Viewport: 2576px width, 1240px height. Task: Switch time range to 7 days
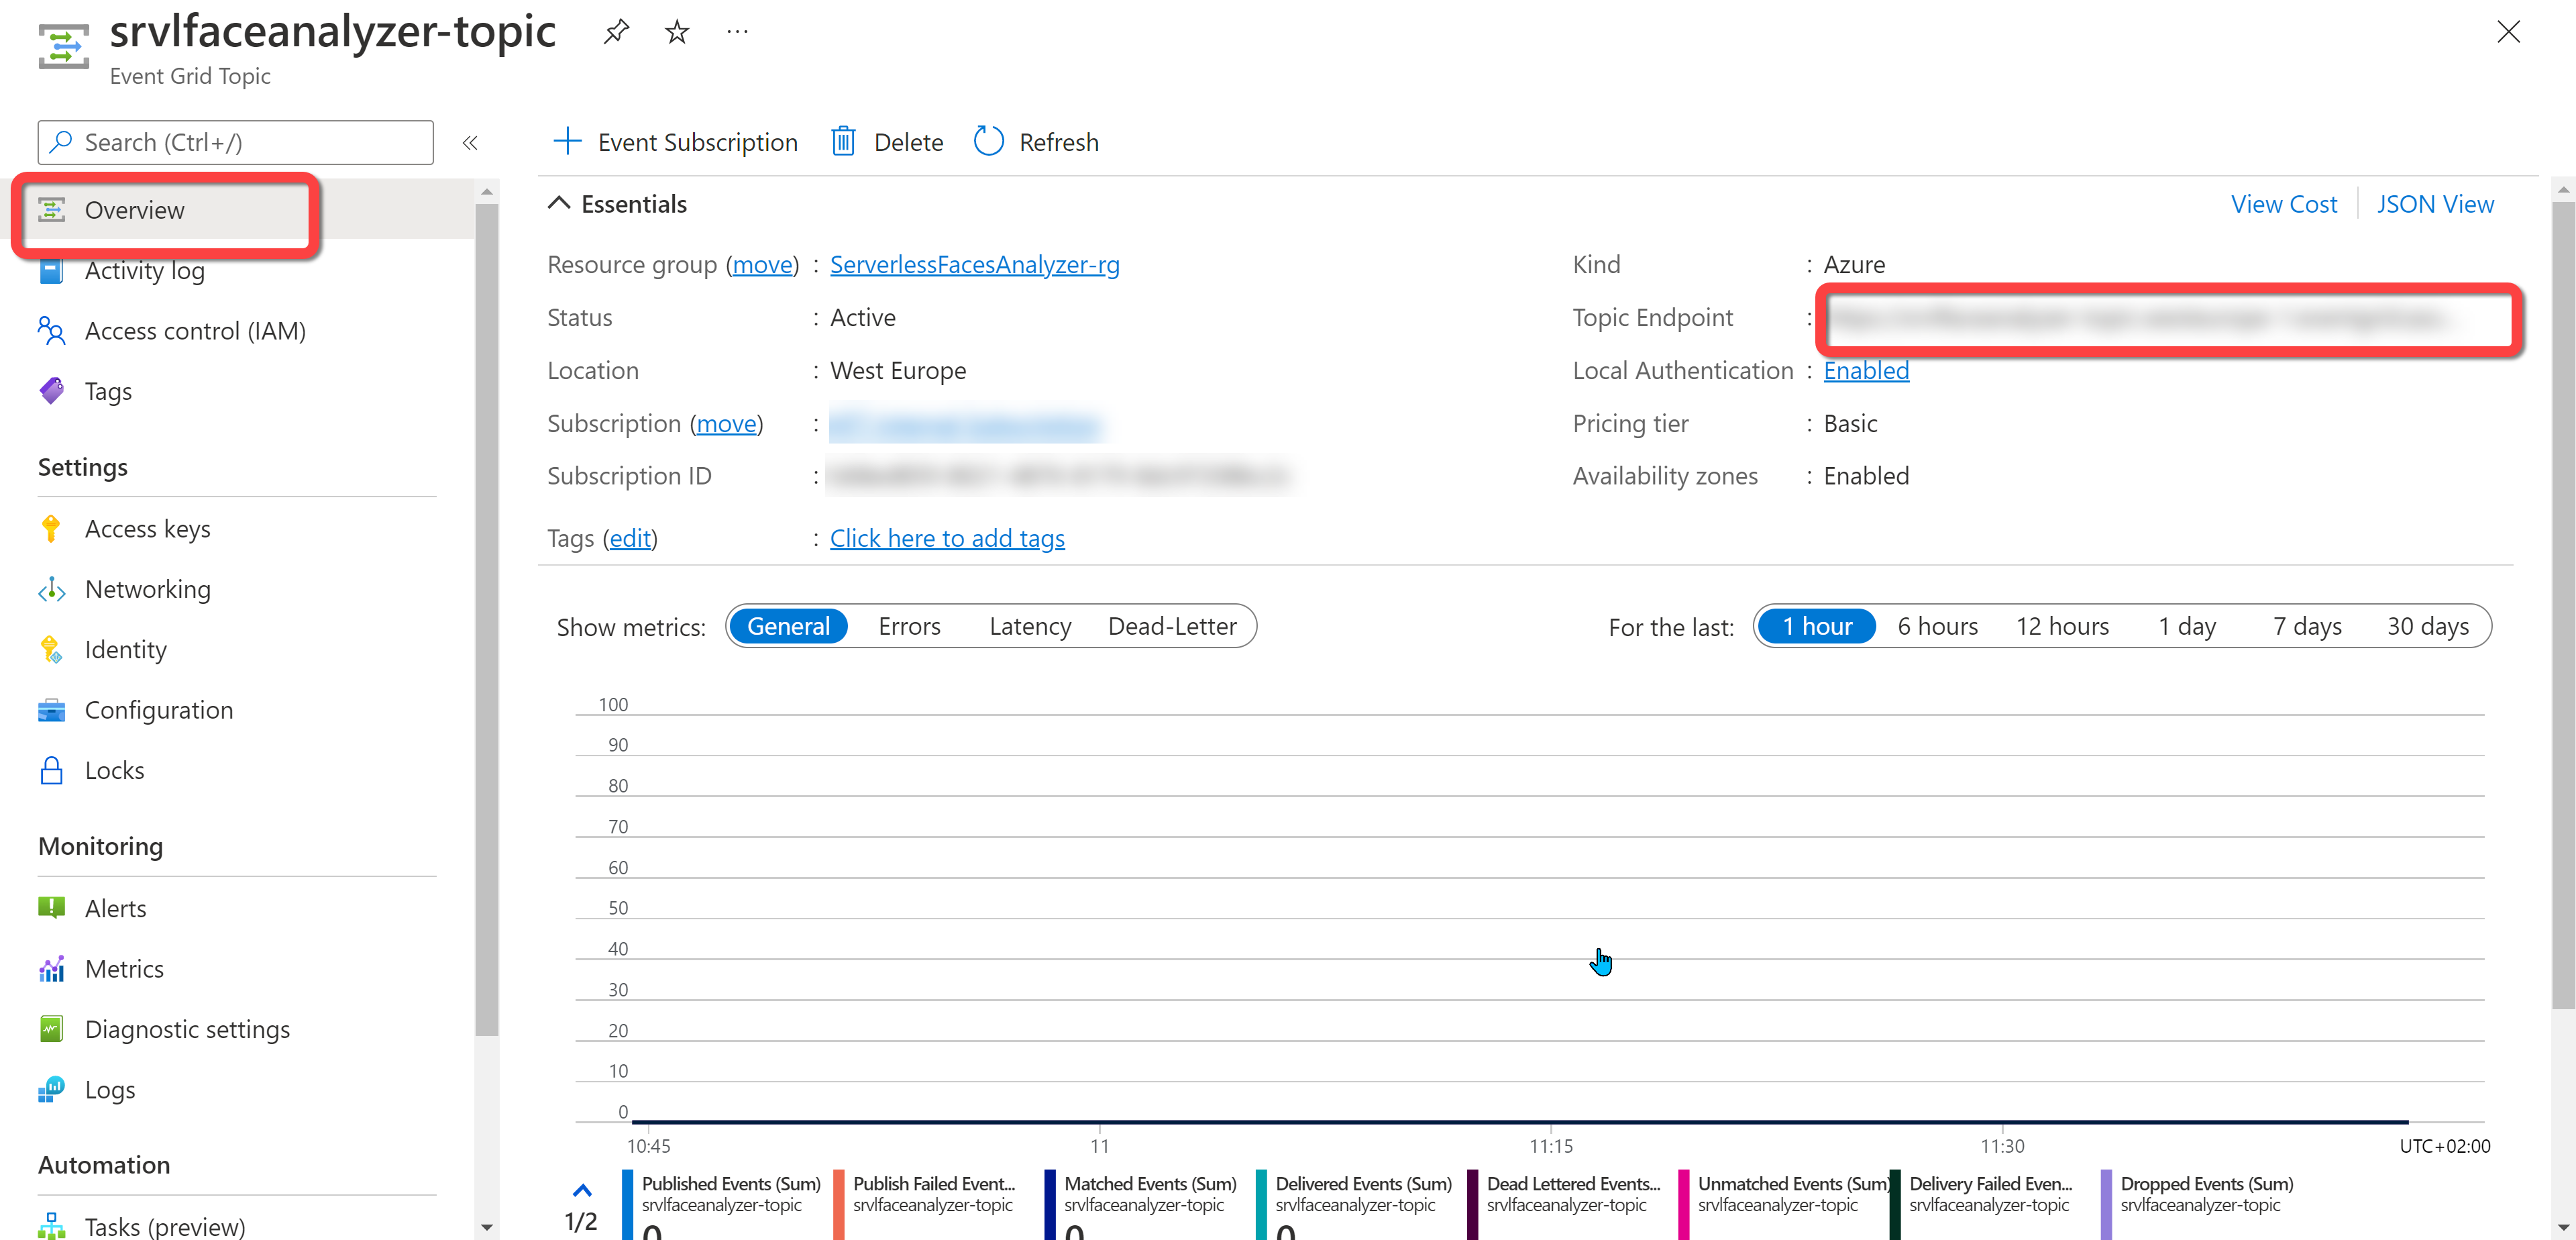click(x=2307, y=626)
